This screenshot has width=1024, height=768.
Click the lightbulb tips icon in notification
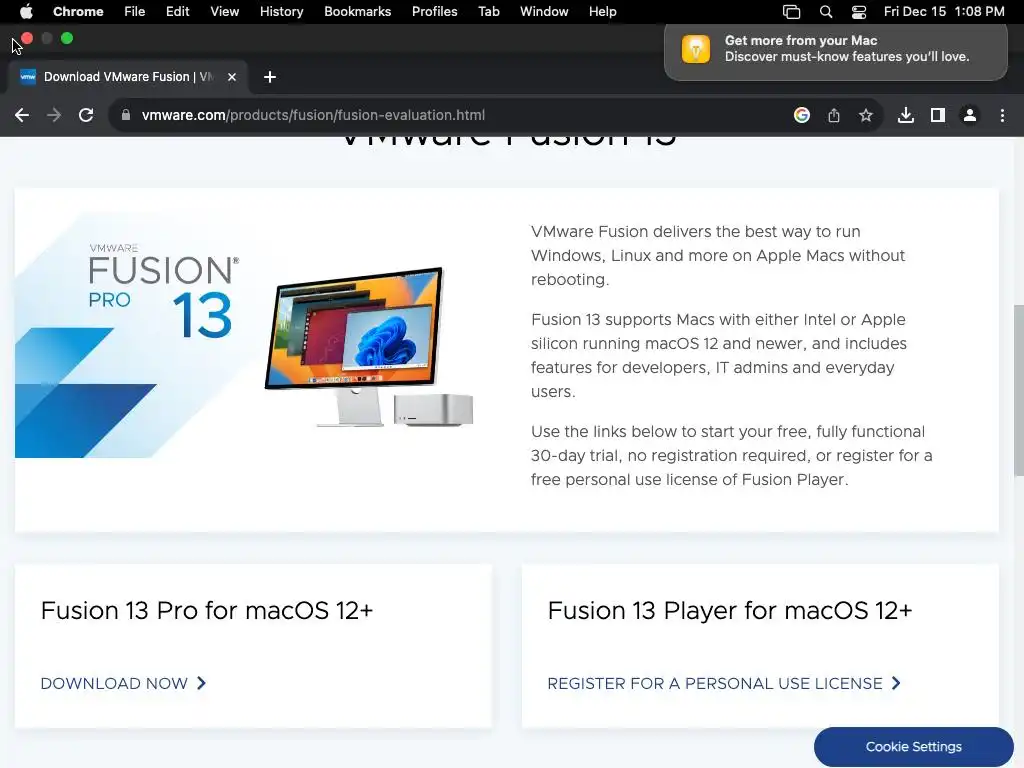pos(696,49)
